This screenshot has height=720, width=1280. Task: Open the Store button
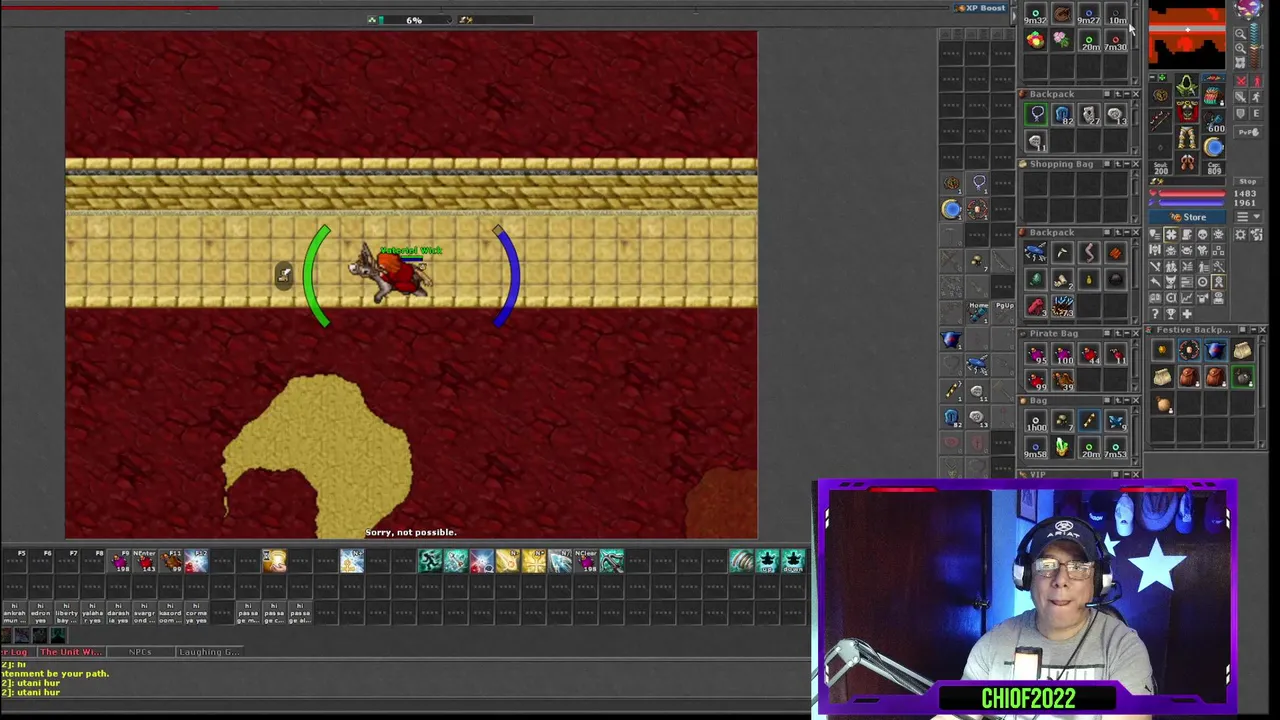point(1187,217)
